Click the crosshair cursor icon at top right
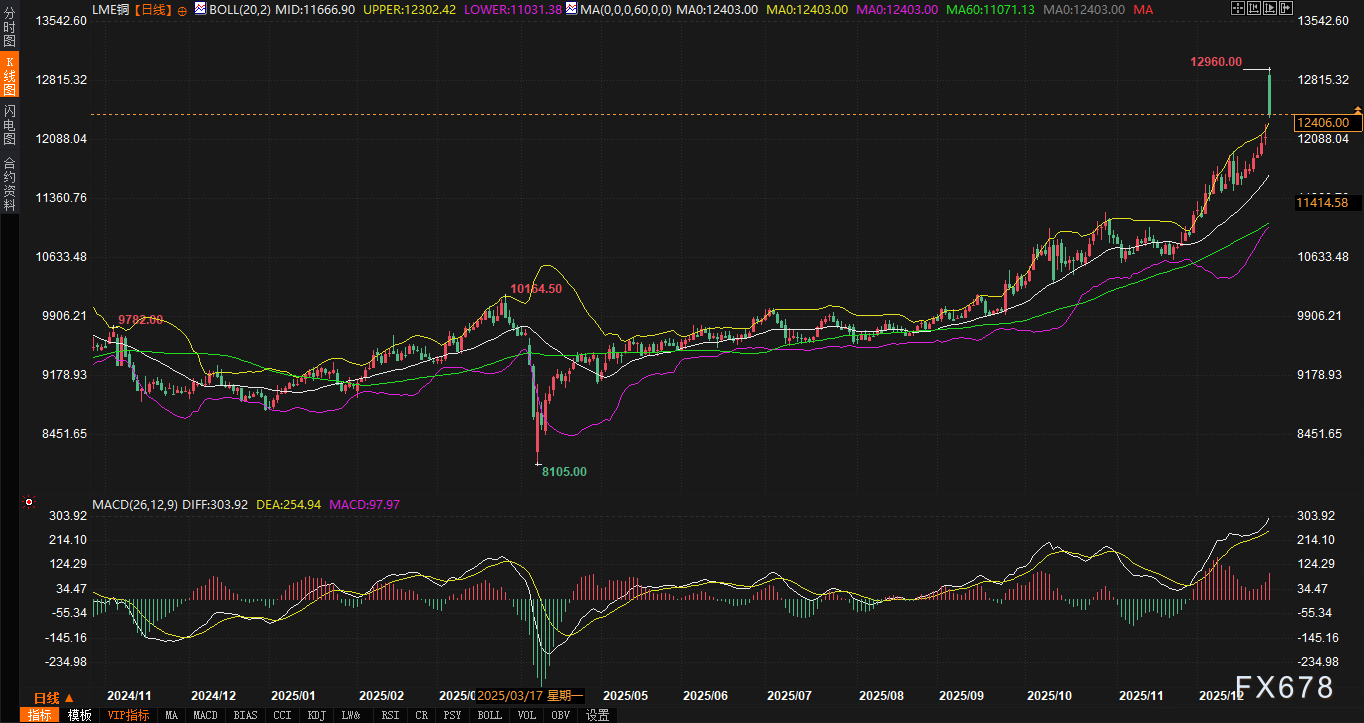The height and width of the screenshot is (723, 1364). tap(1237, 9)
